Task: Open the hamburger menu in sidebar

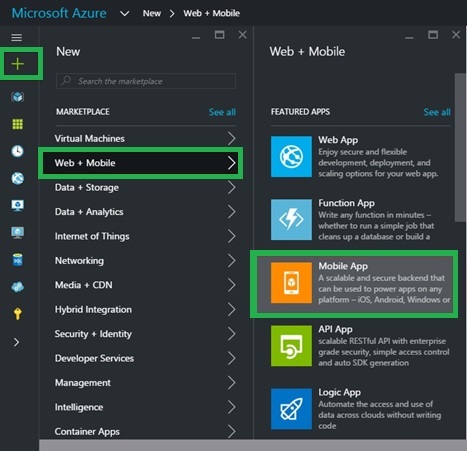Action: [17, 37]
